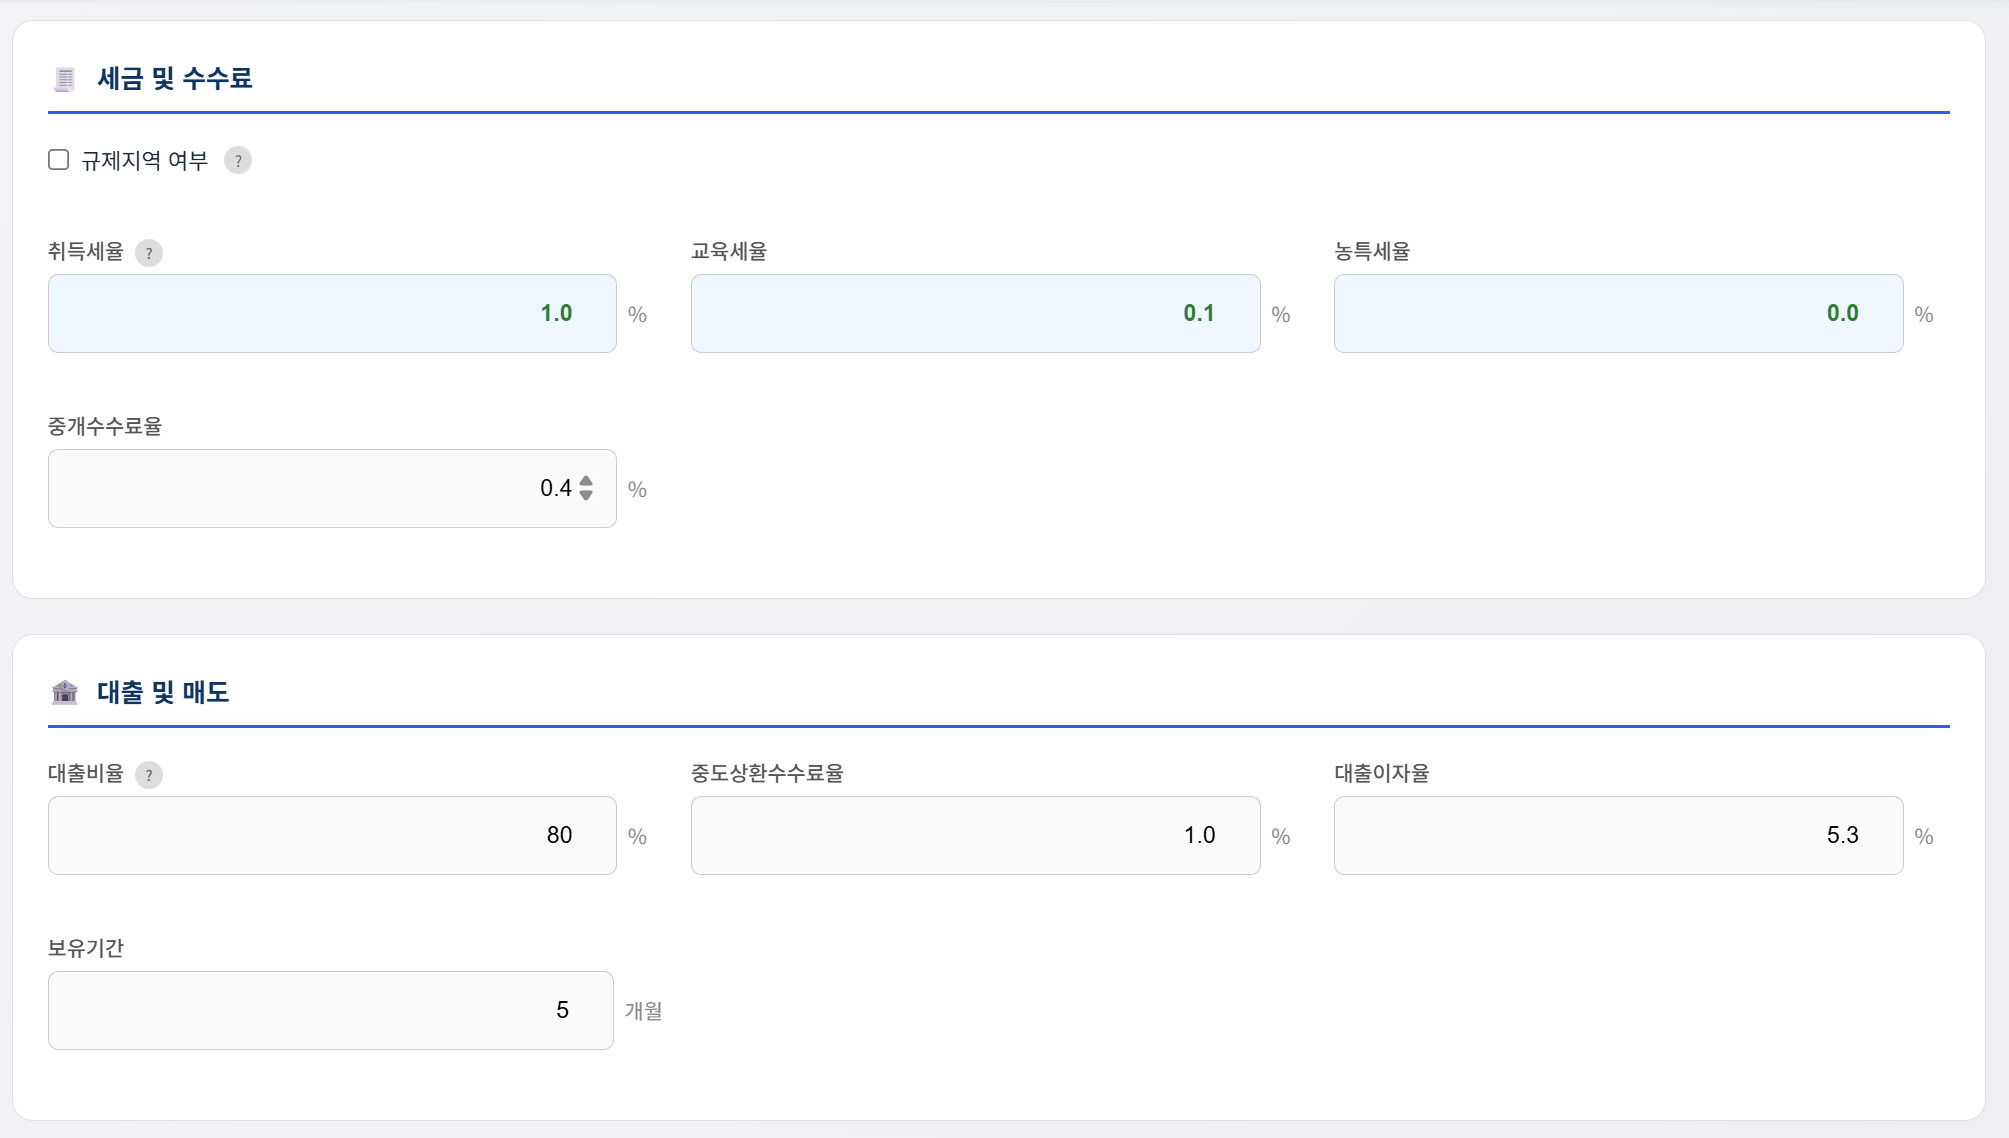This screenshot has height=1138, width=2009.
Task: Click the 대출이자율 field showing 5.3
Action: click(x=1617, y=835)
